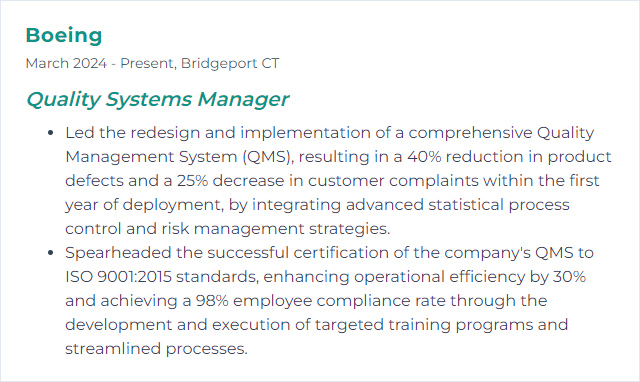
Task: Click the Boeing company heading
Action: (64, 35)
